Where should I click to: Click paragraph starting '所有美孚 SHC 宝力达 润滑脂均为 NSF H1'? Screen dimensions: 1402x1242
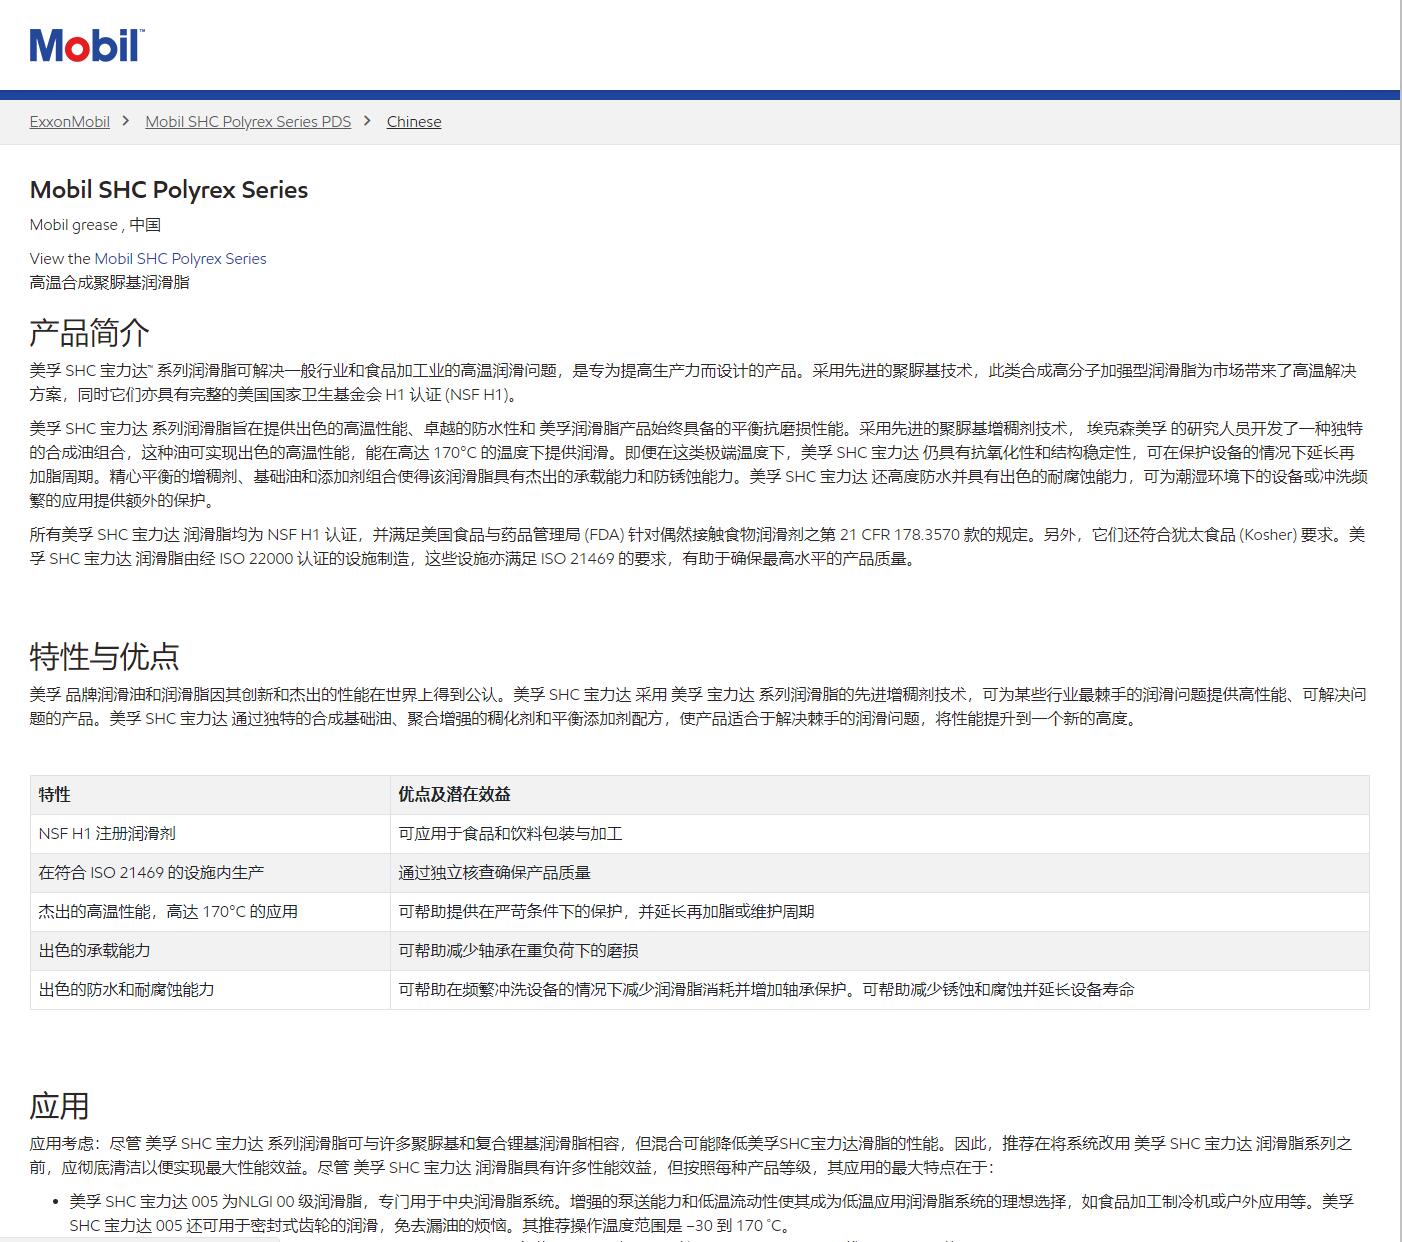(x=698, y=547)
